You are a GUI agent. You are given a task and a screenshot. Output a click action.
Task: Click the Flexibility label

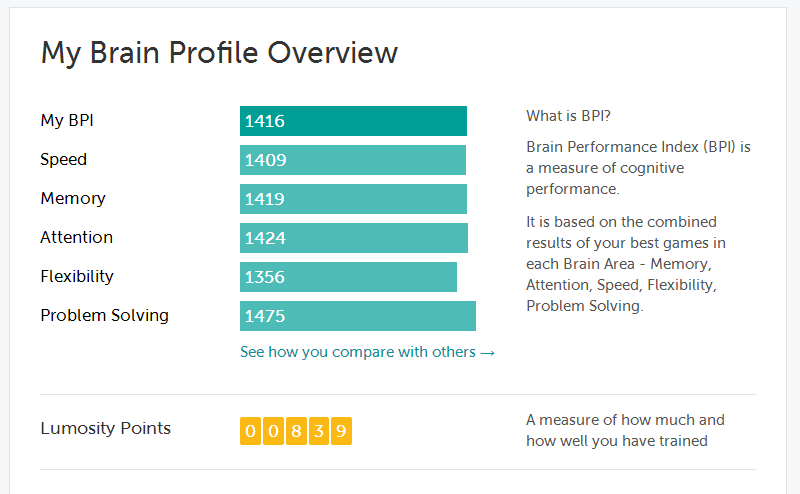tap(77, 276)
